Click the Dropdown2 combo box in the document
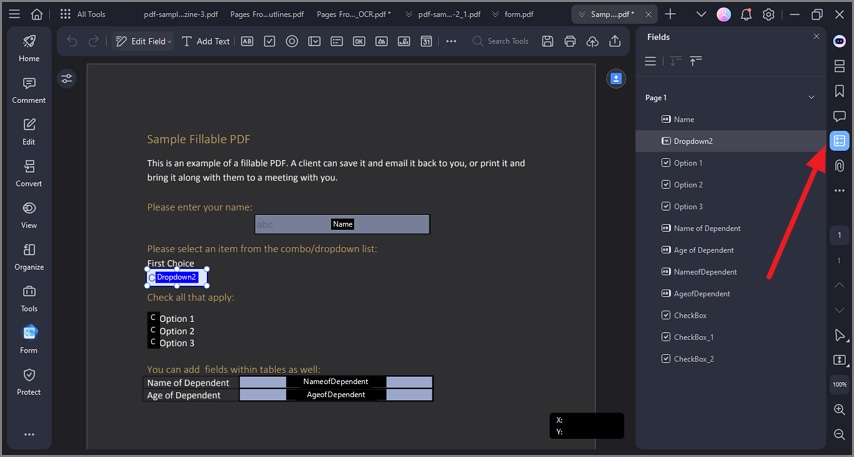 [177, 278]
